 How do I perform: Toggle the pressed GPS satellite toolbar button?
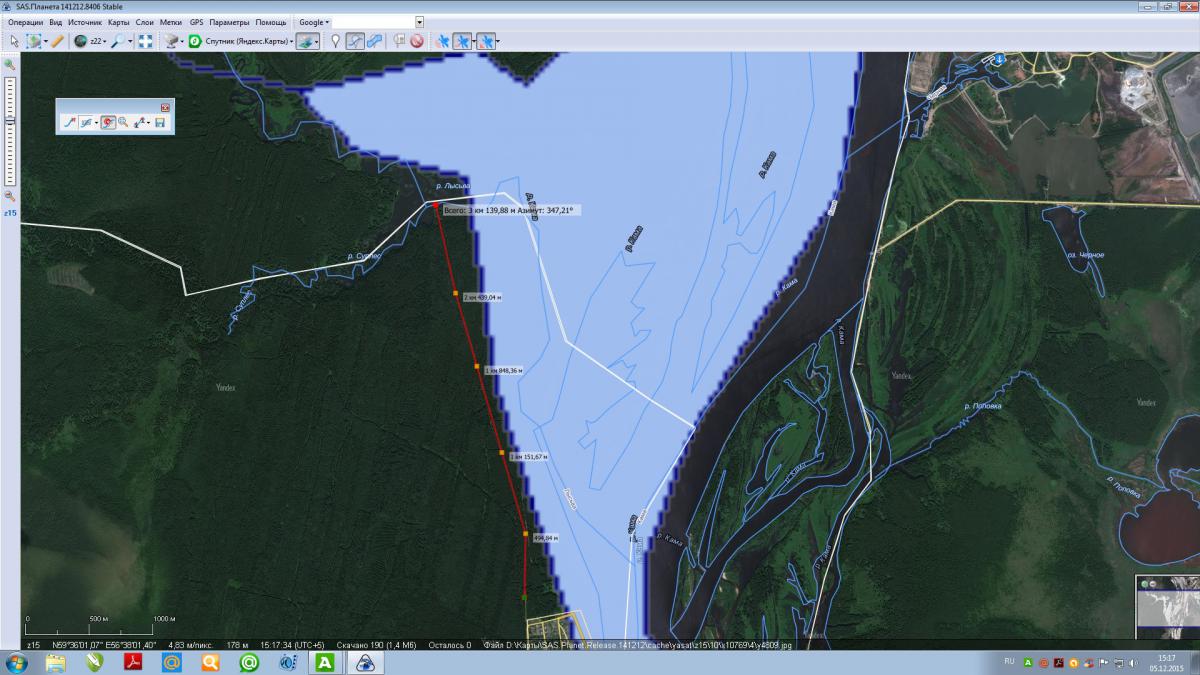click(462, 41)
